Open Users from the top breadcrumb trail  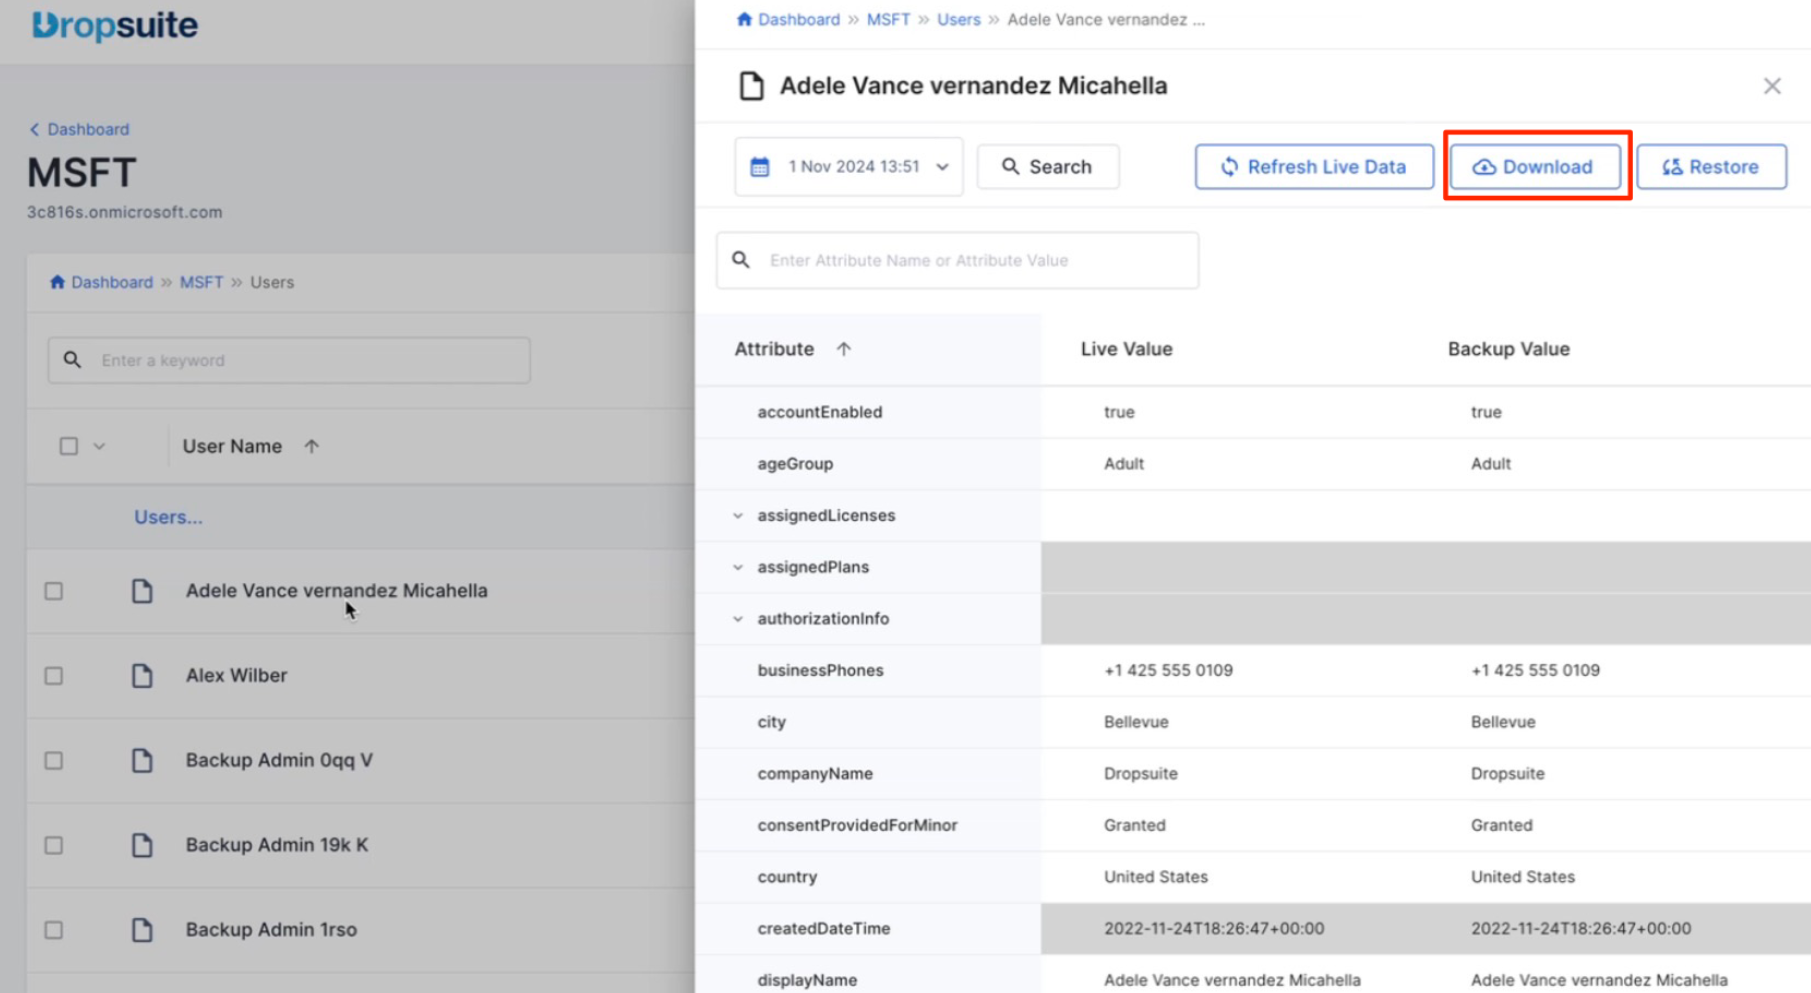click(958, 19)
